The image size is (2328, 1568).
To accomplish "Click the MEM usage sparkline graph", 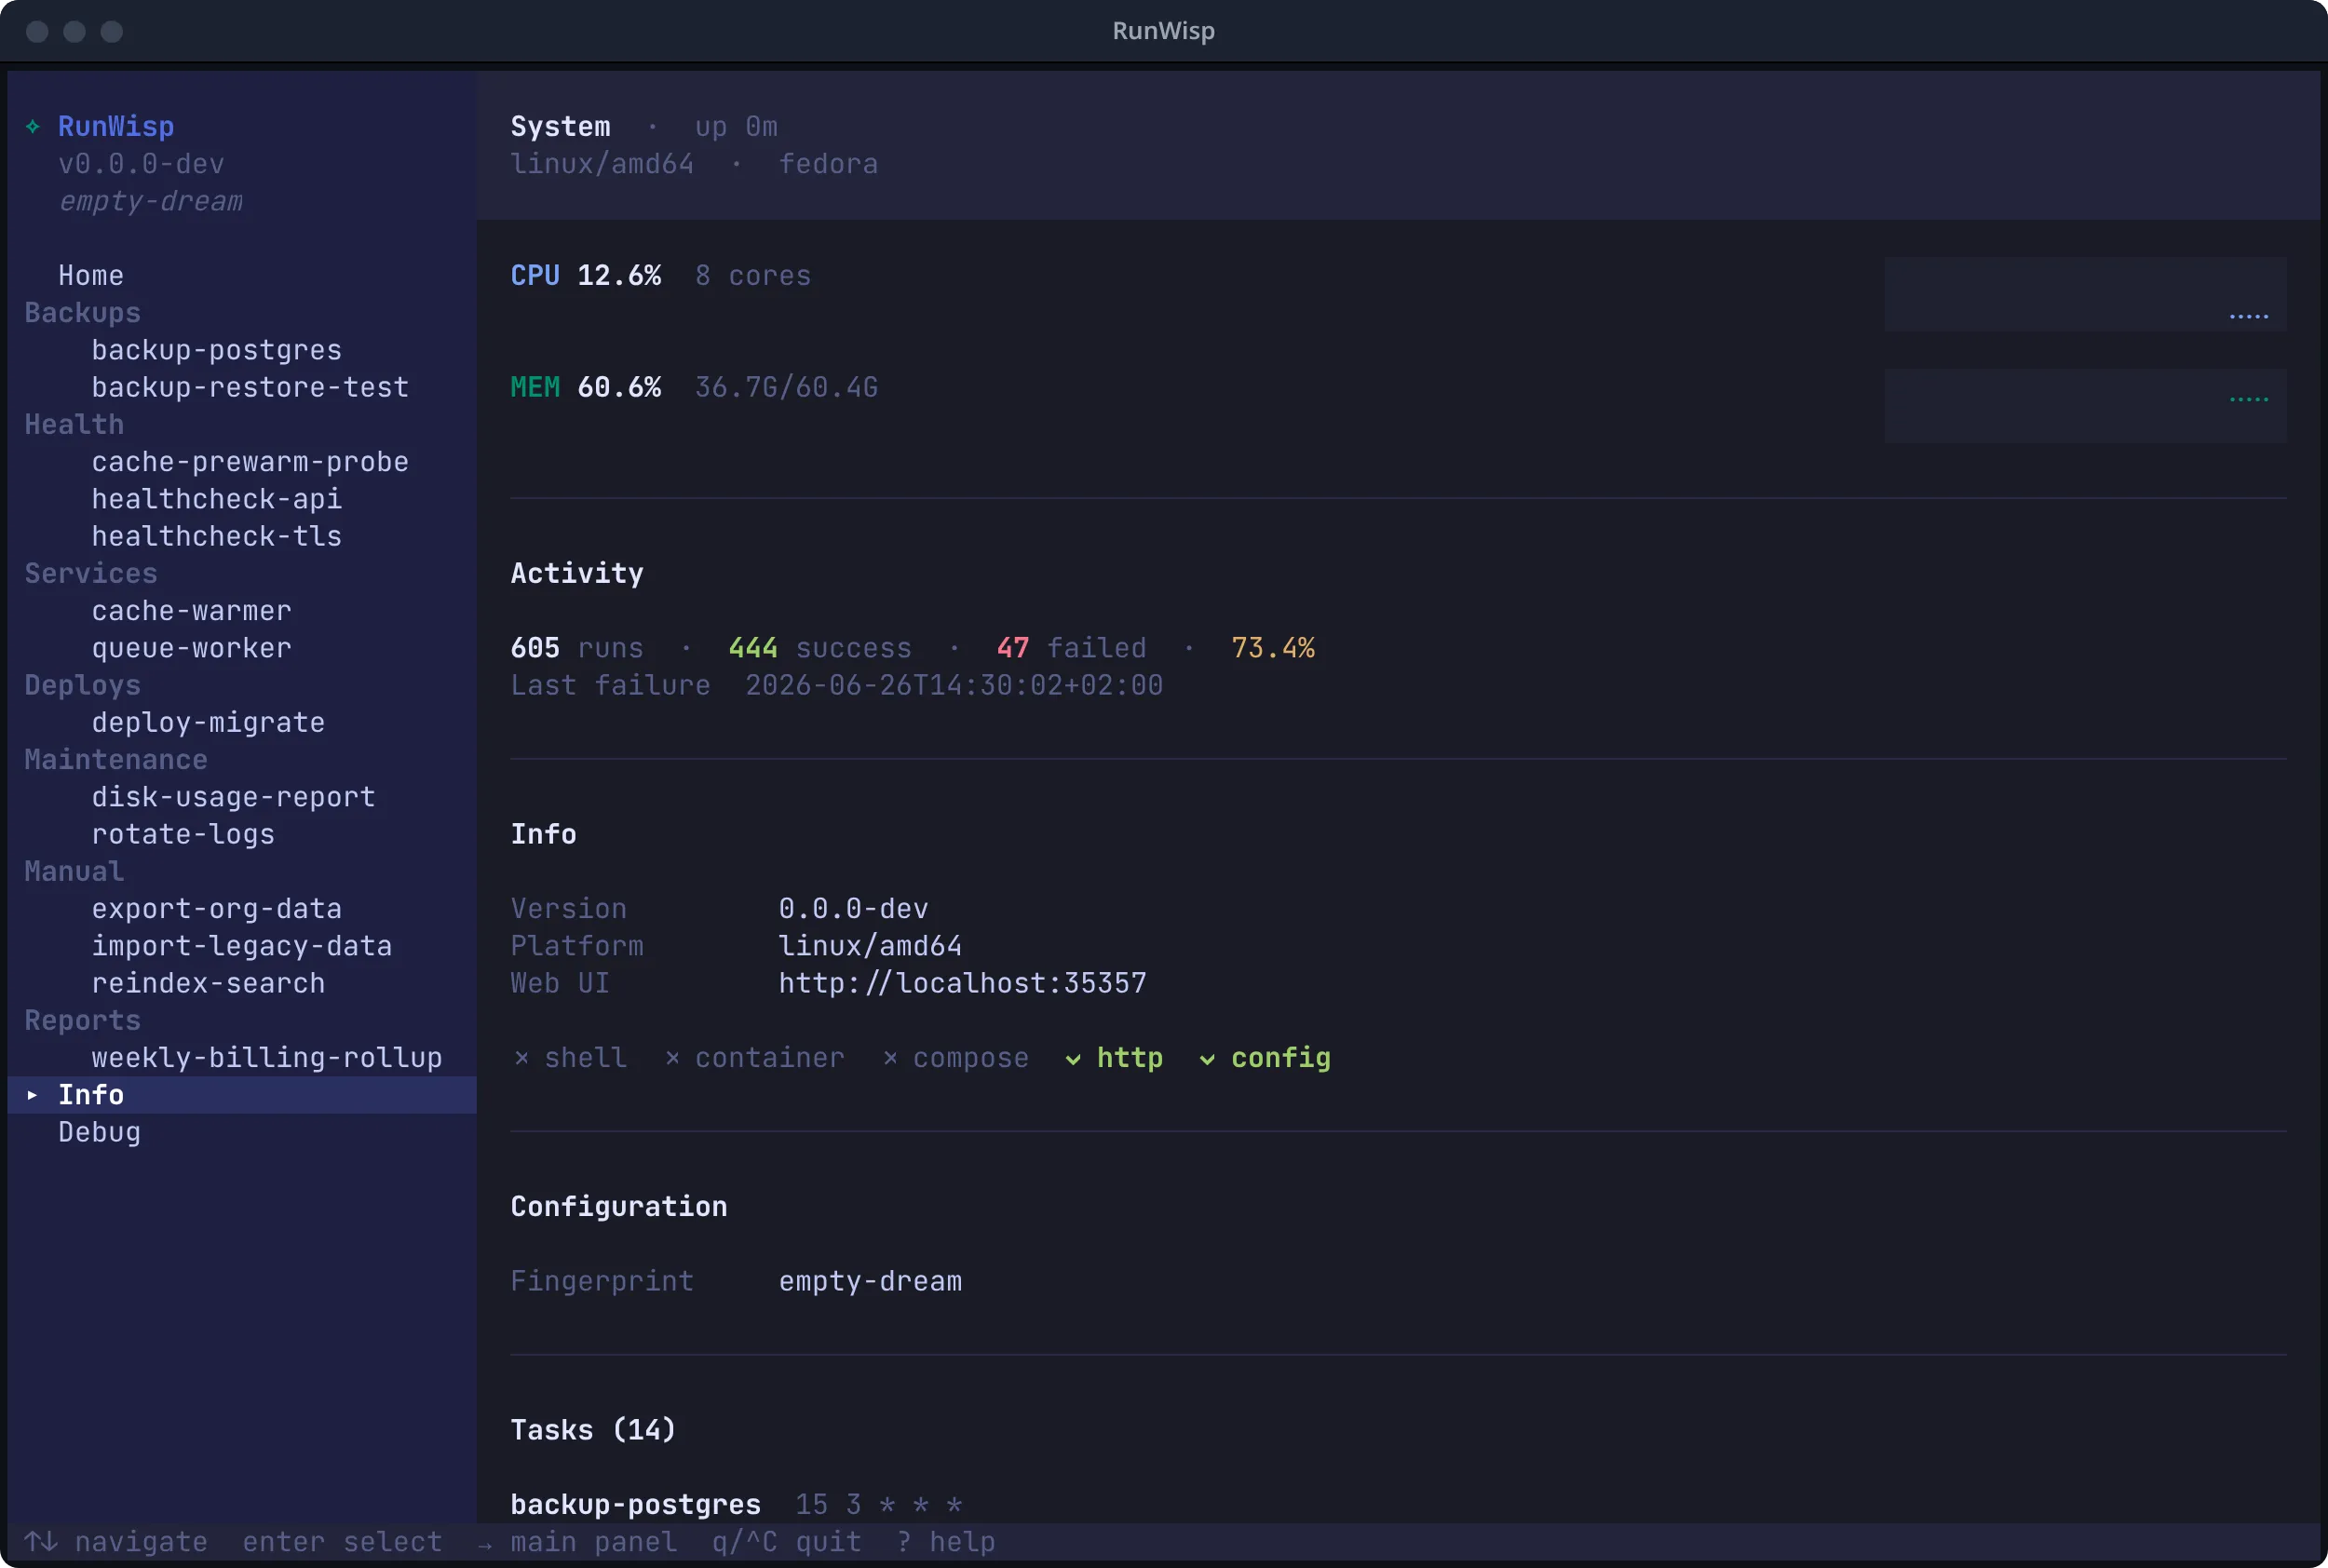I will (2085, 406).
